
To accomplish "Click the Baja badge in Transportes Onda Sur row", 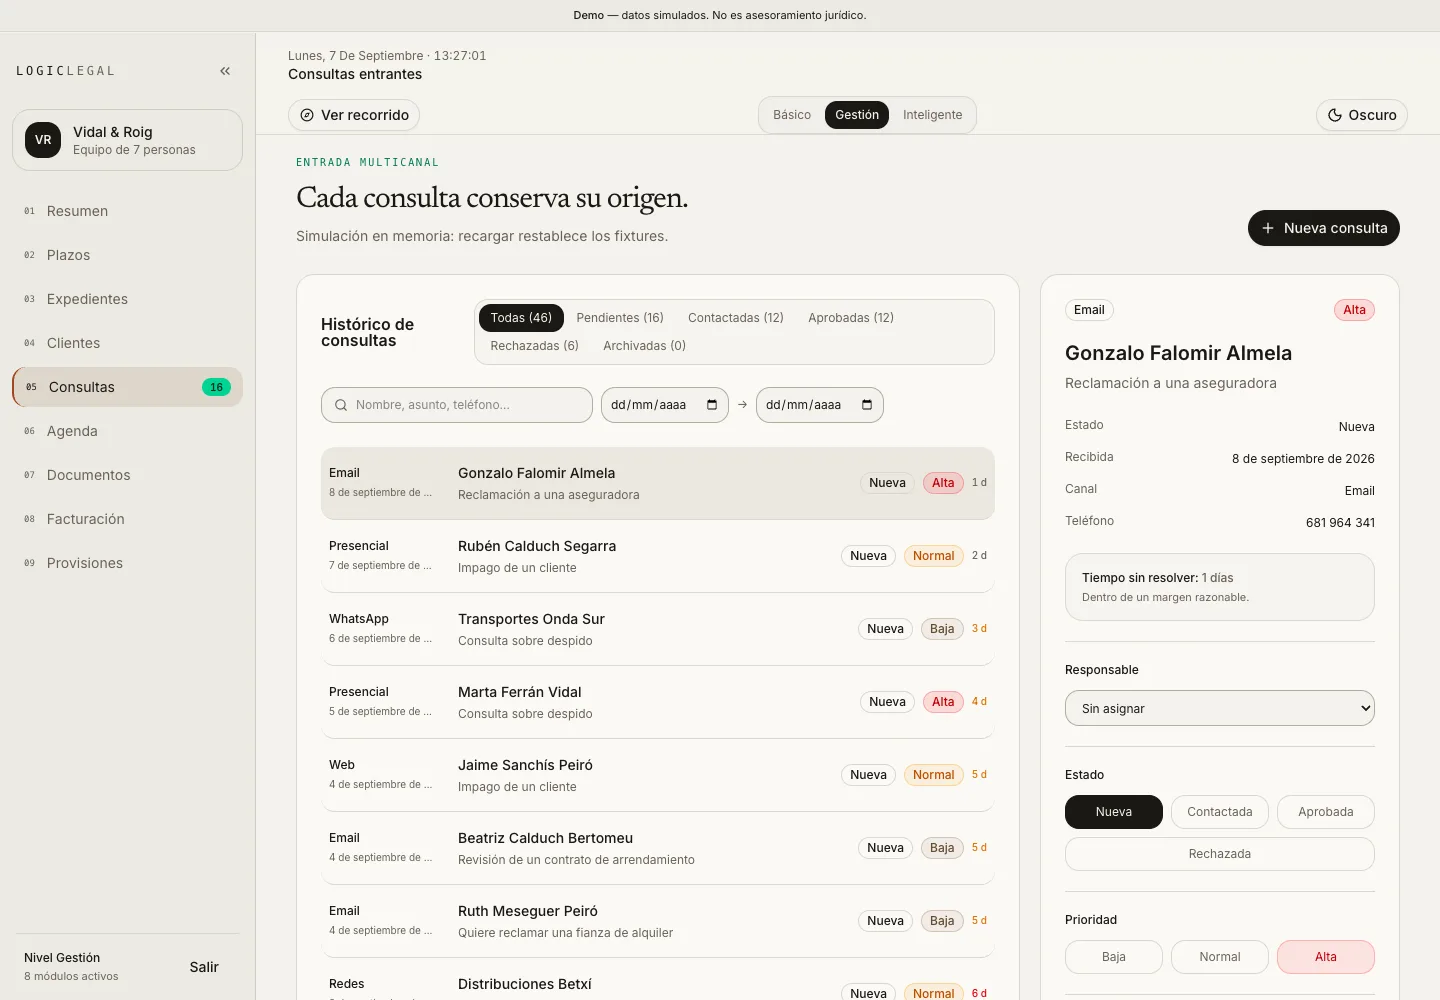I will point(942,629).
